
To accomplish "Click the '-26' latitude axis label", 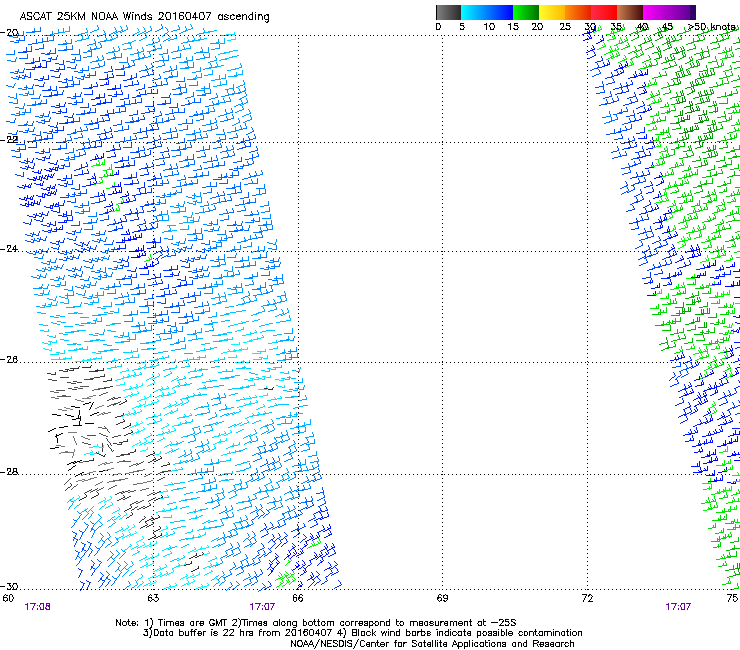I will point(9,360).
